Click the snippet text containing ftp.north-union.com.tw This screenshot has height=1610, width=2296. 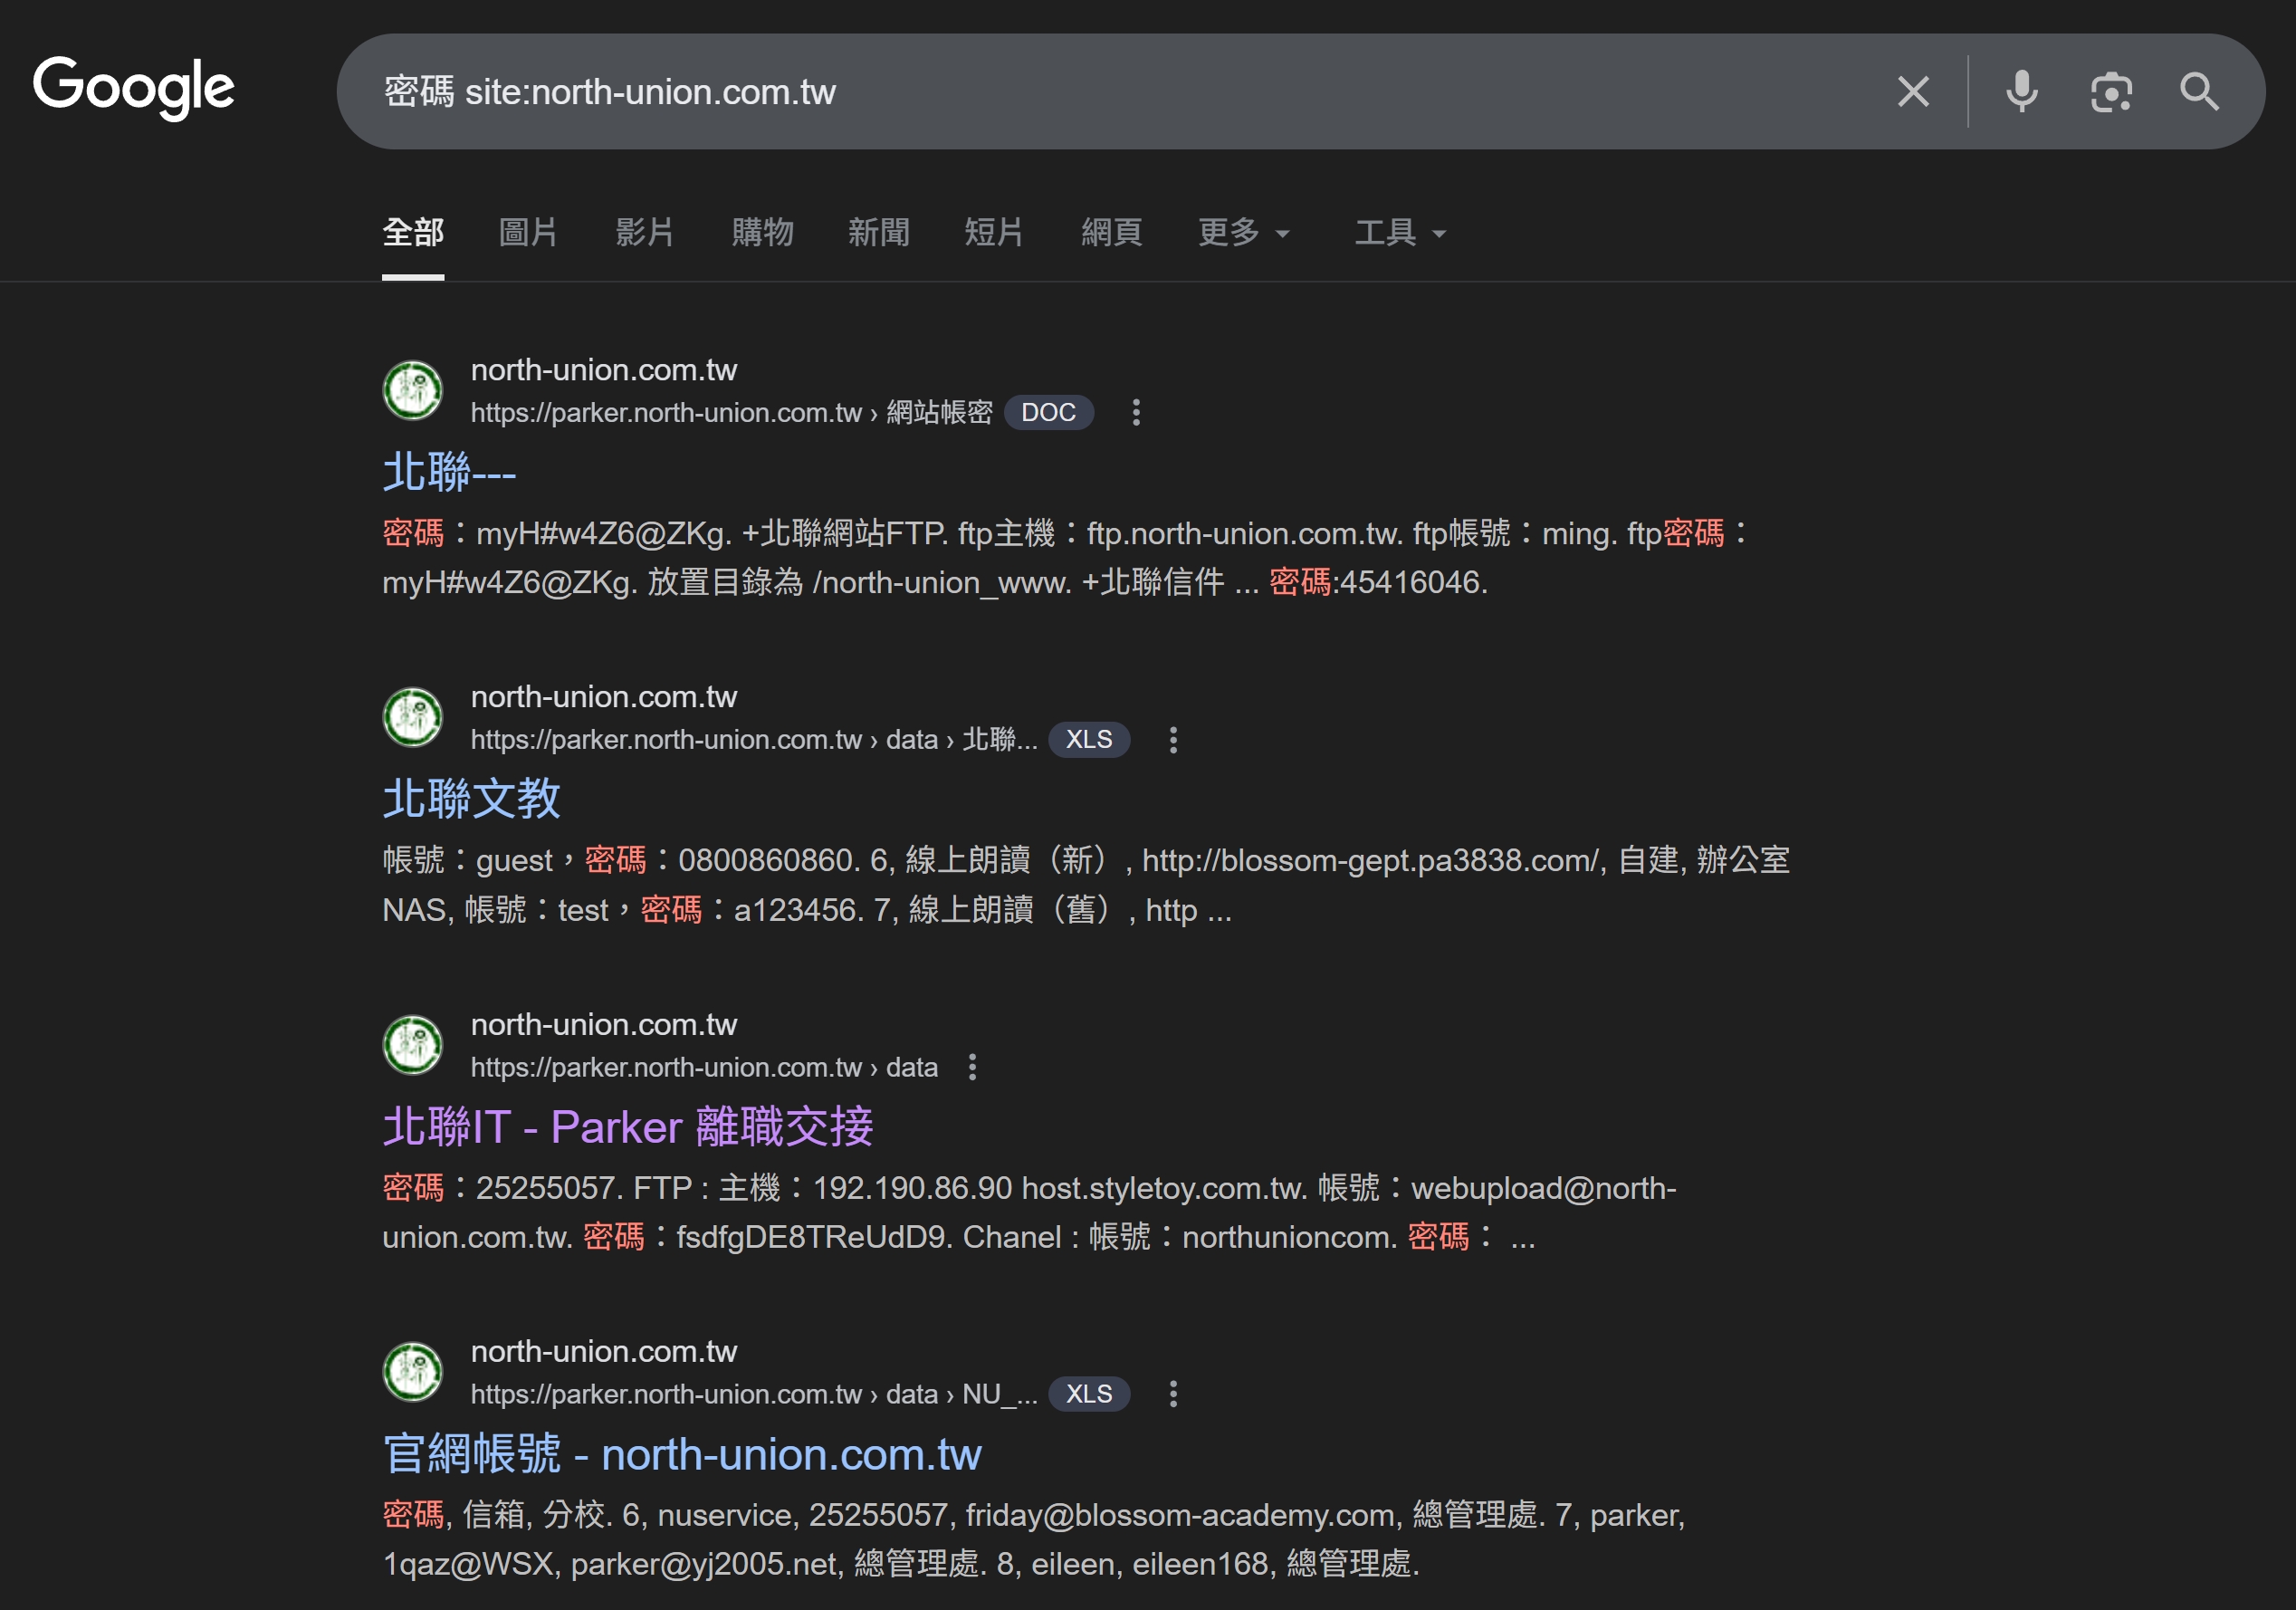pyautogui.click(x=1066, y=558)
